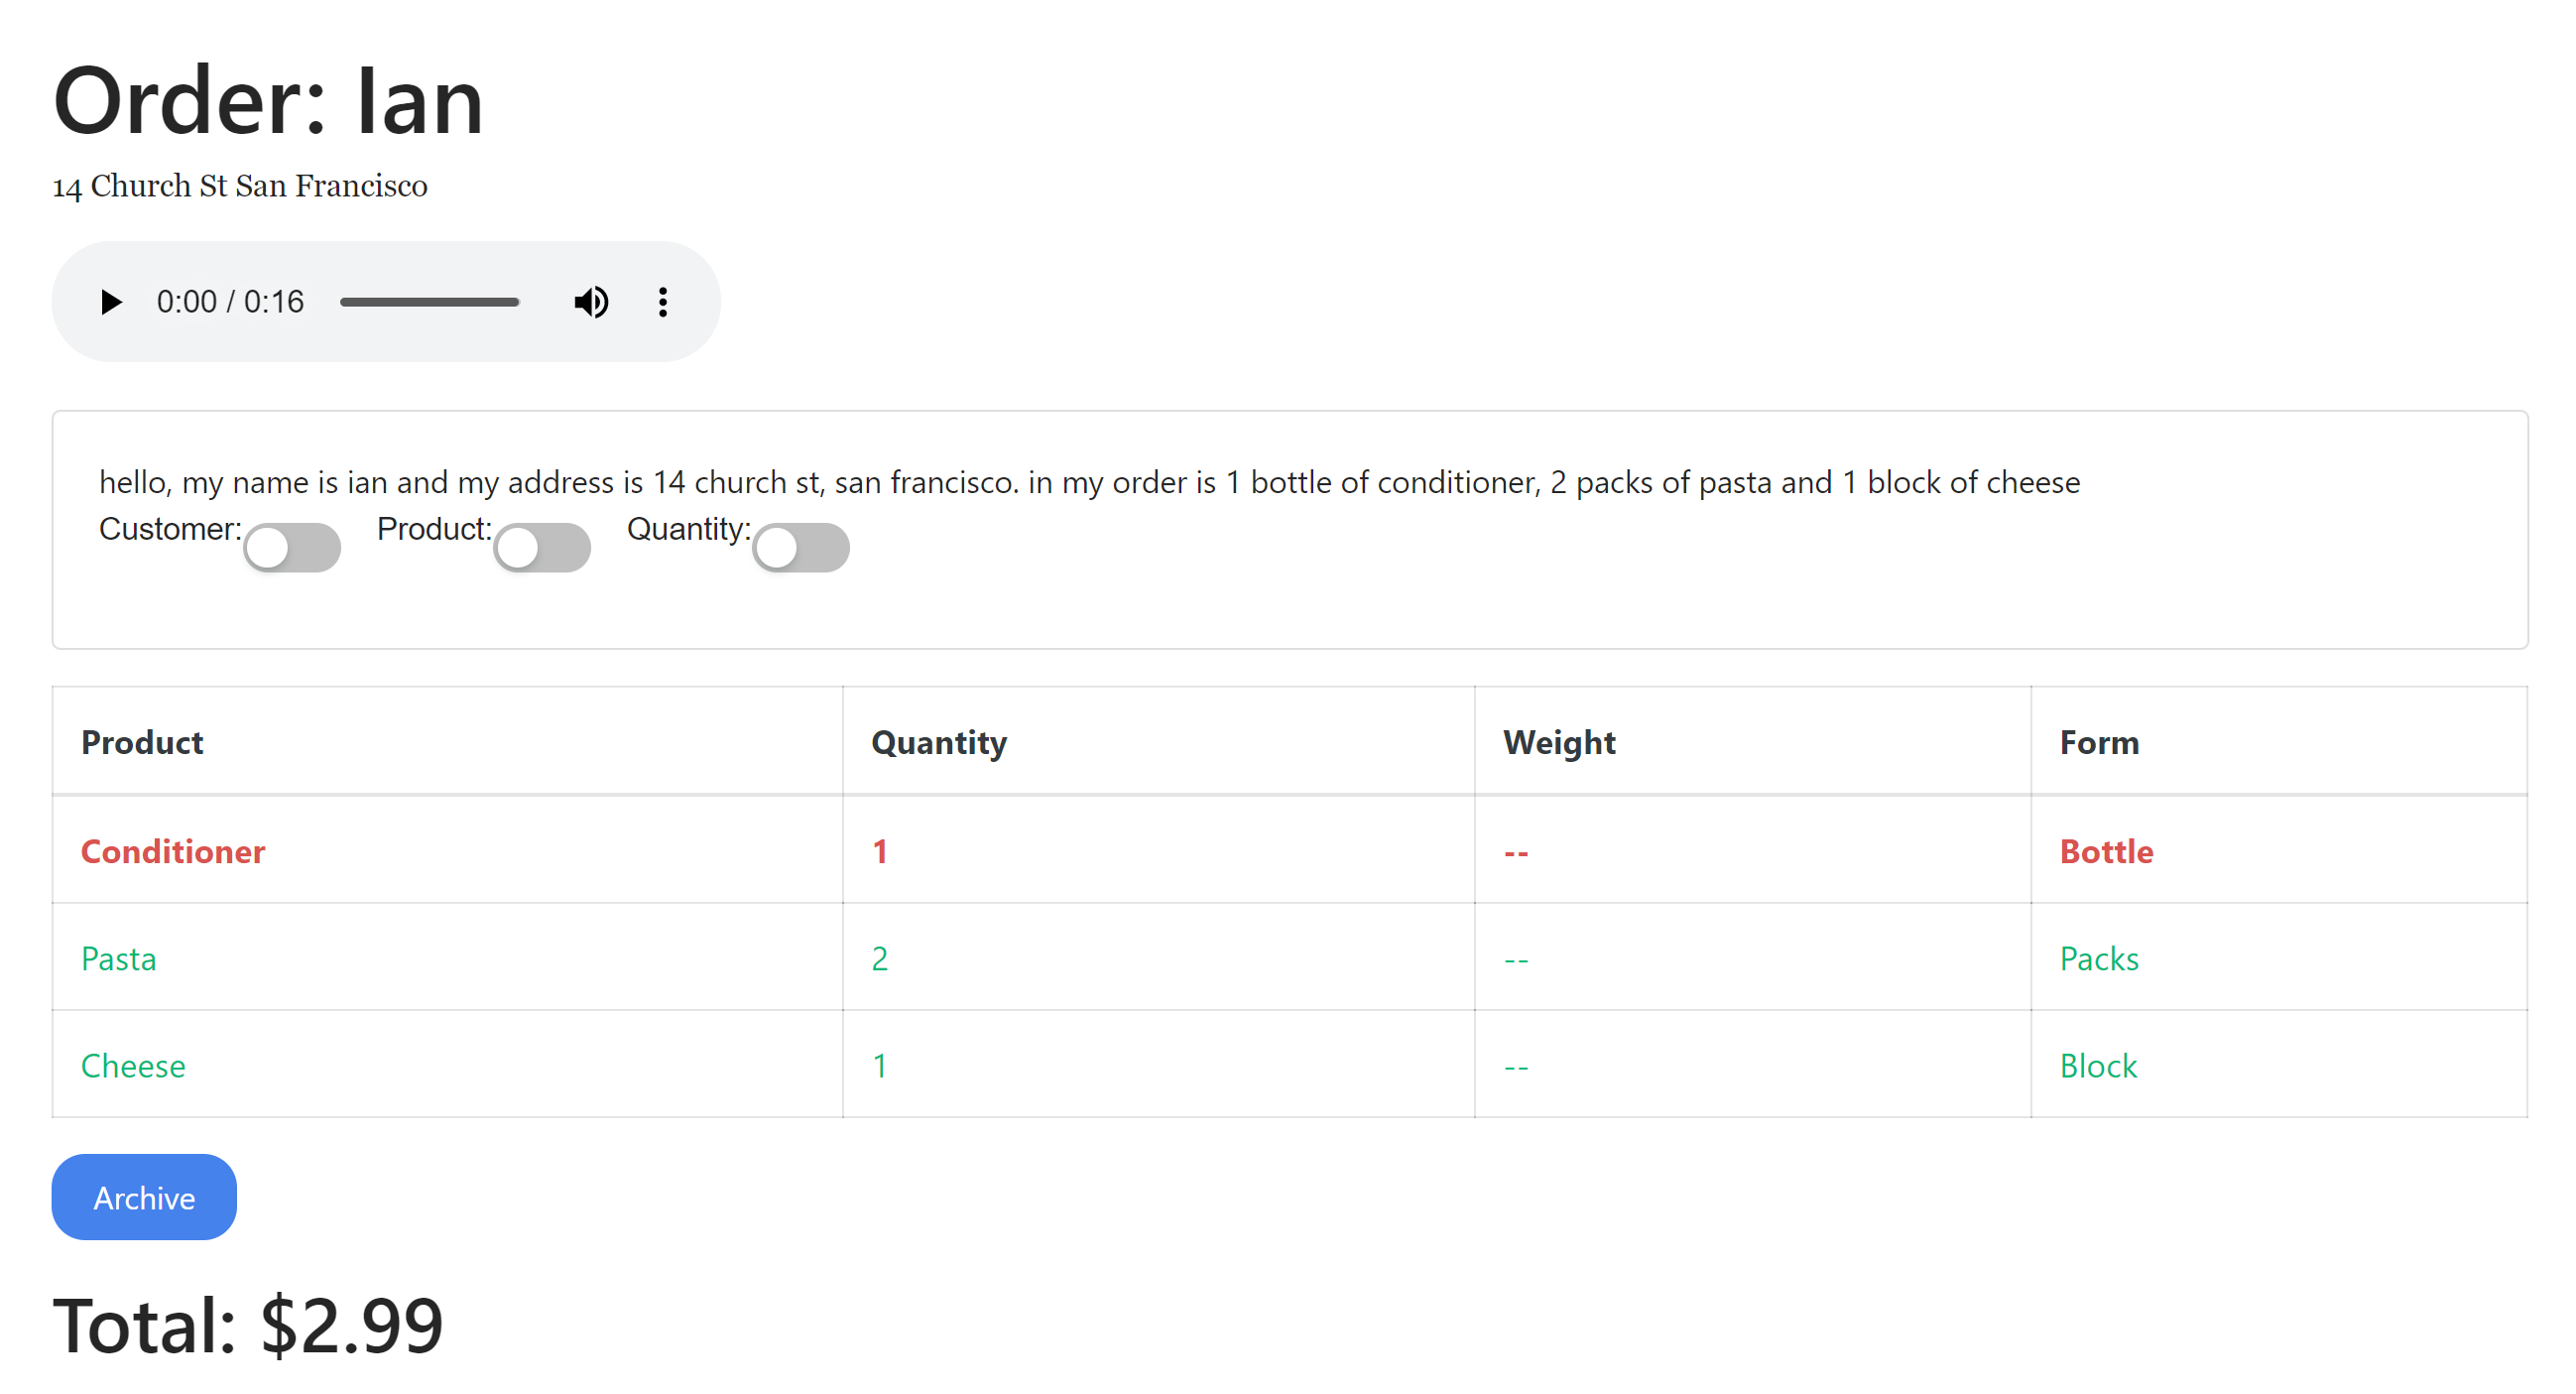This screenshot has width=2576, height=1394.
Task: Click the Product column header
Action: tap(142, 743)
